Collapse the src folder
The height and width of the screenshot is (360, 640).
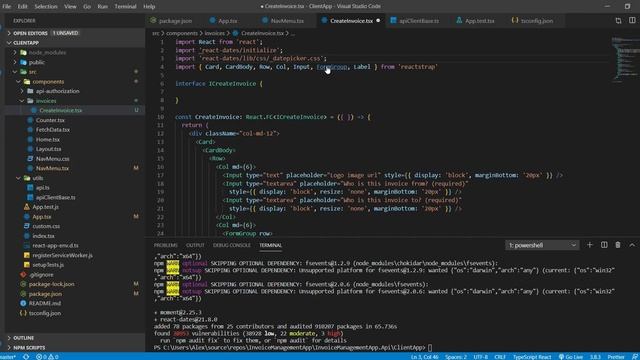pyautogui.click(x=32, y=72)
